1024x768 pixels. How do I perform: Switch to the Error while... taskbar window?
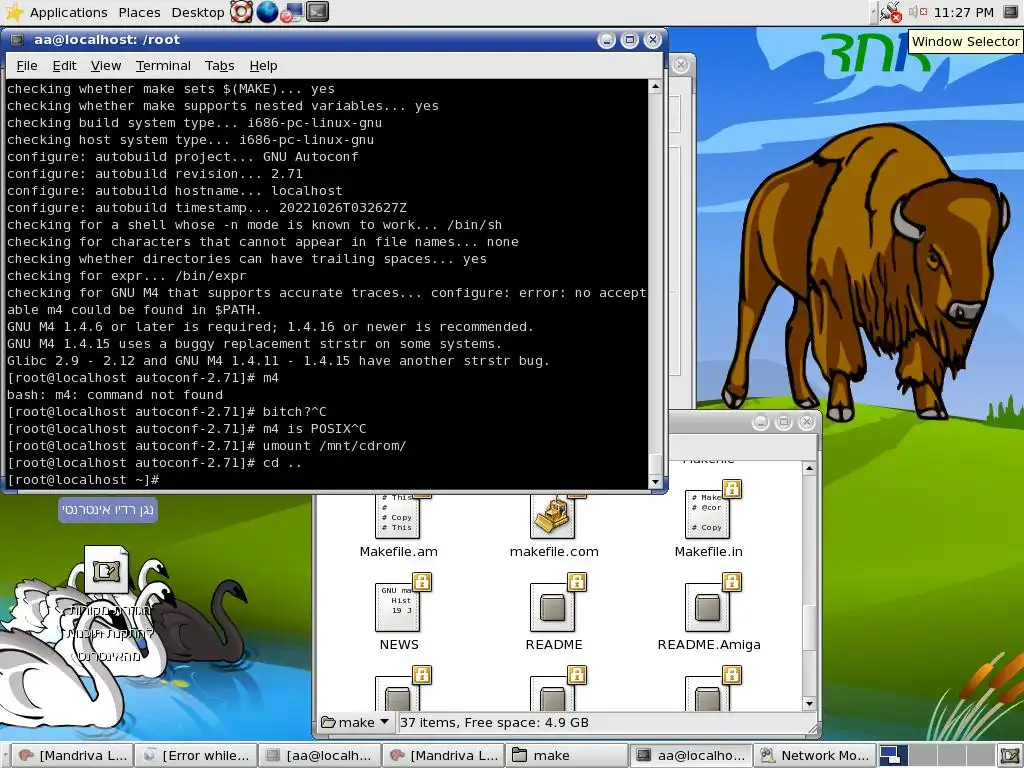(x=196, y=756)
